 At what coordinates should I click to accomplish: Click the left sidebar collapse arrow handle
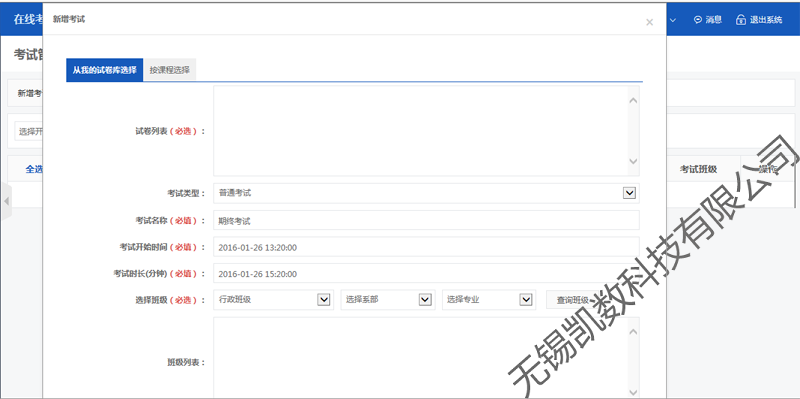pos(6,201)
